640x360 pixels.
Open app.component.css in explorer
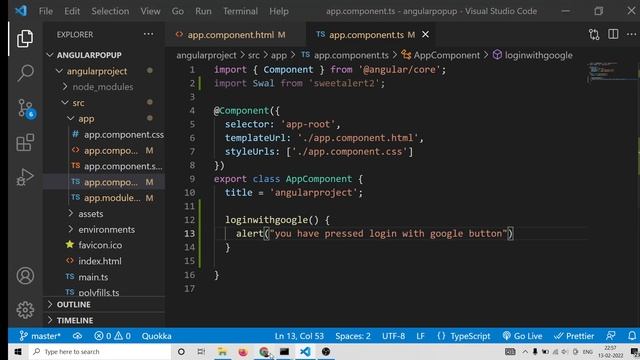coord(124,135)
